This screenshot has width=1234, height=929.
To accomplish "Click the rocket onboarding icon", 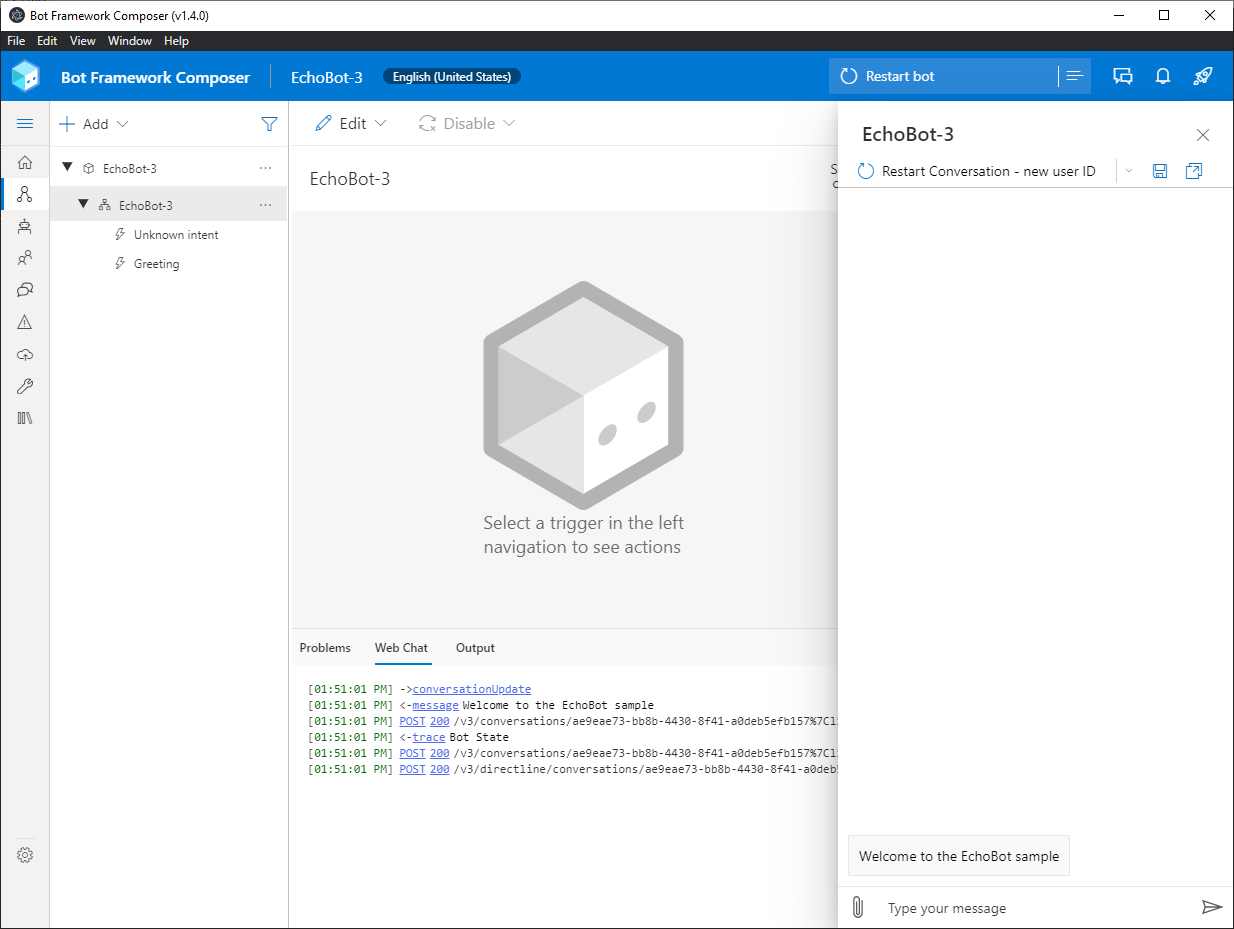I will pos(1203,76).
